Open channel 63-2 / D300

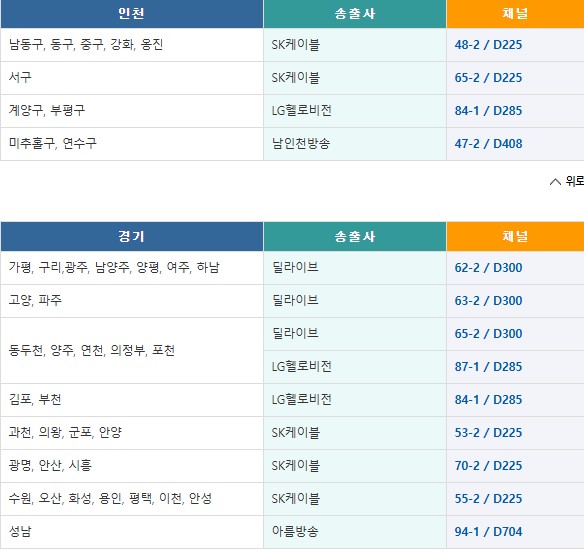point(488,301)
